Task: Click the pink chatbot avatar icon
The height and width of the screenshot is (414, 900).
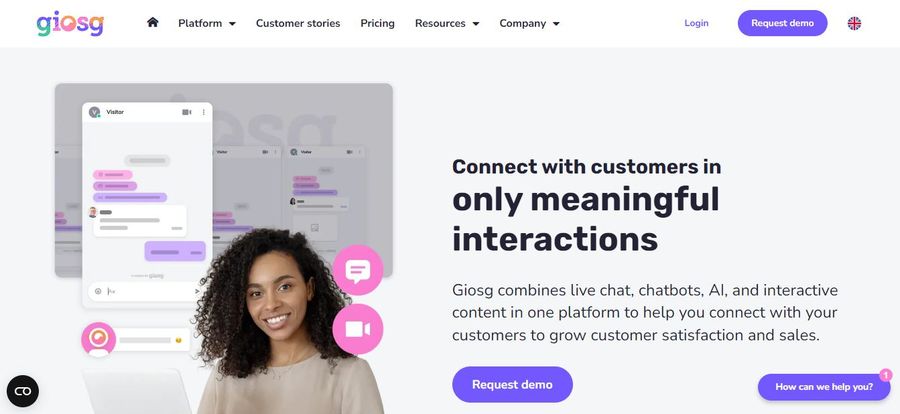Action: 99,339
